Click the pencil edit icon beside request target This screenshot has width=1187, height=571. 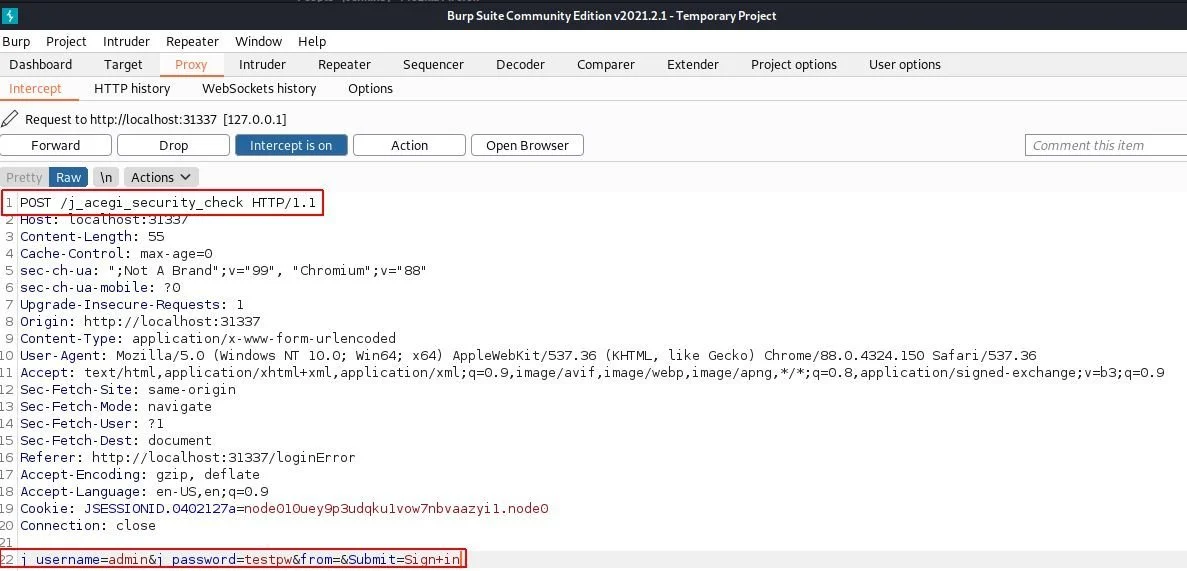tap(10, 119)
